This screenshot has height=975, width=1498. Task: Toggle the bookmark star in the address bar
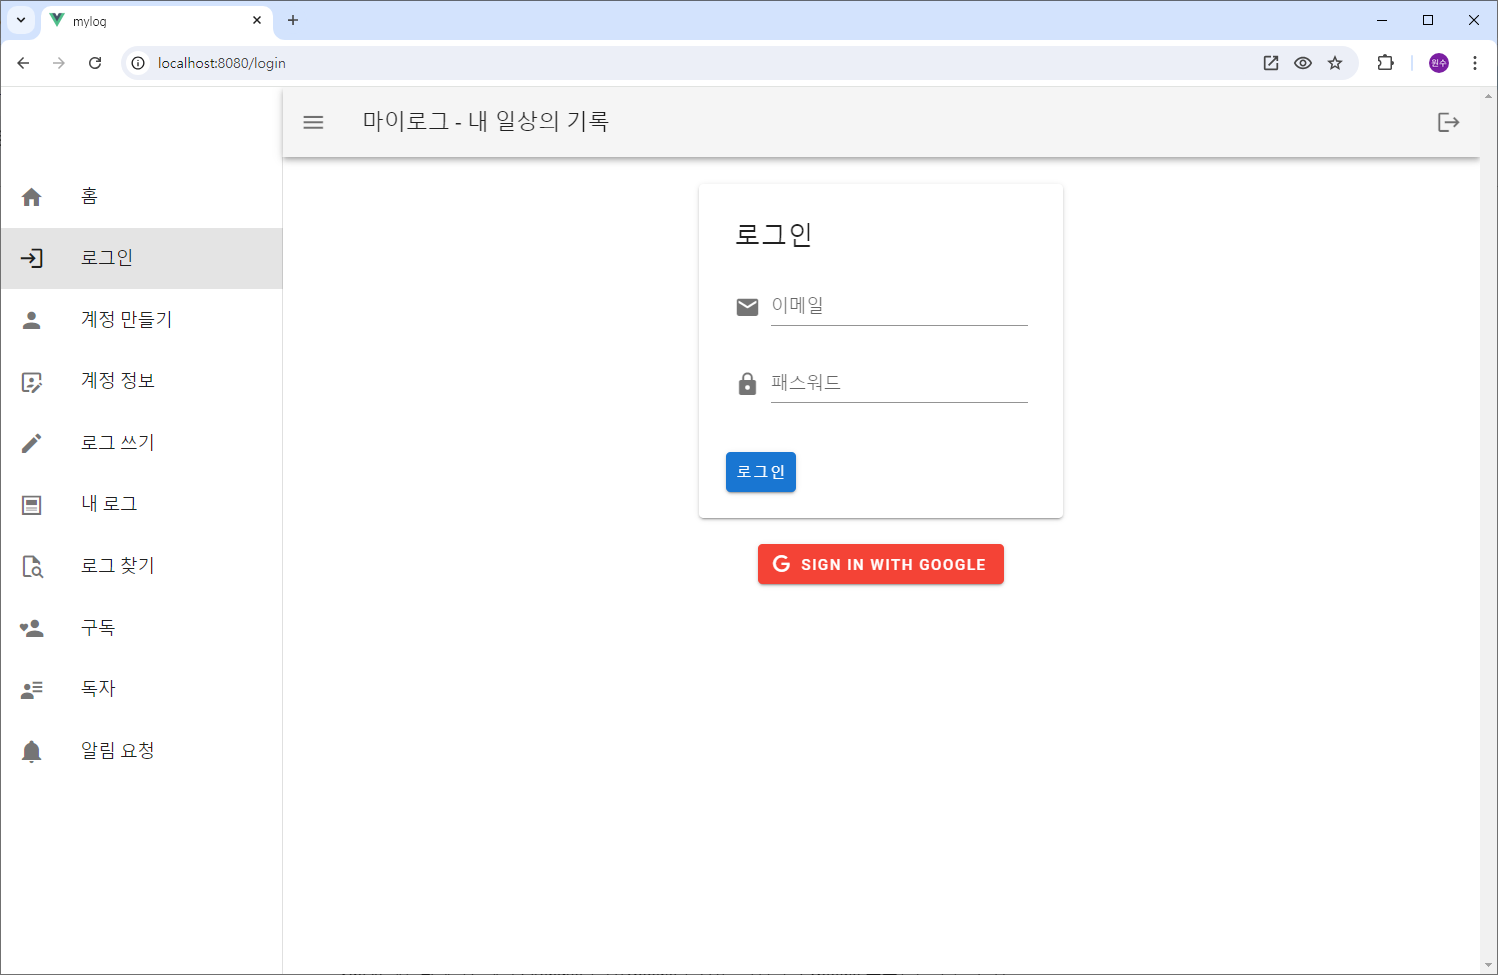pos(1335,62)
